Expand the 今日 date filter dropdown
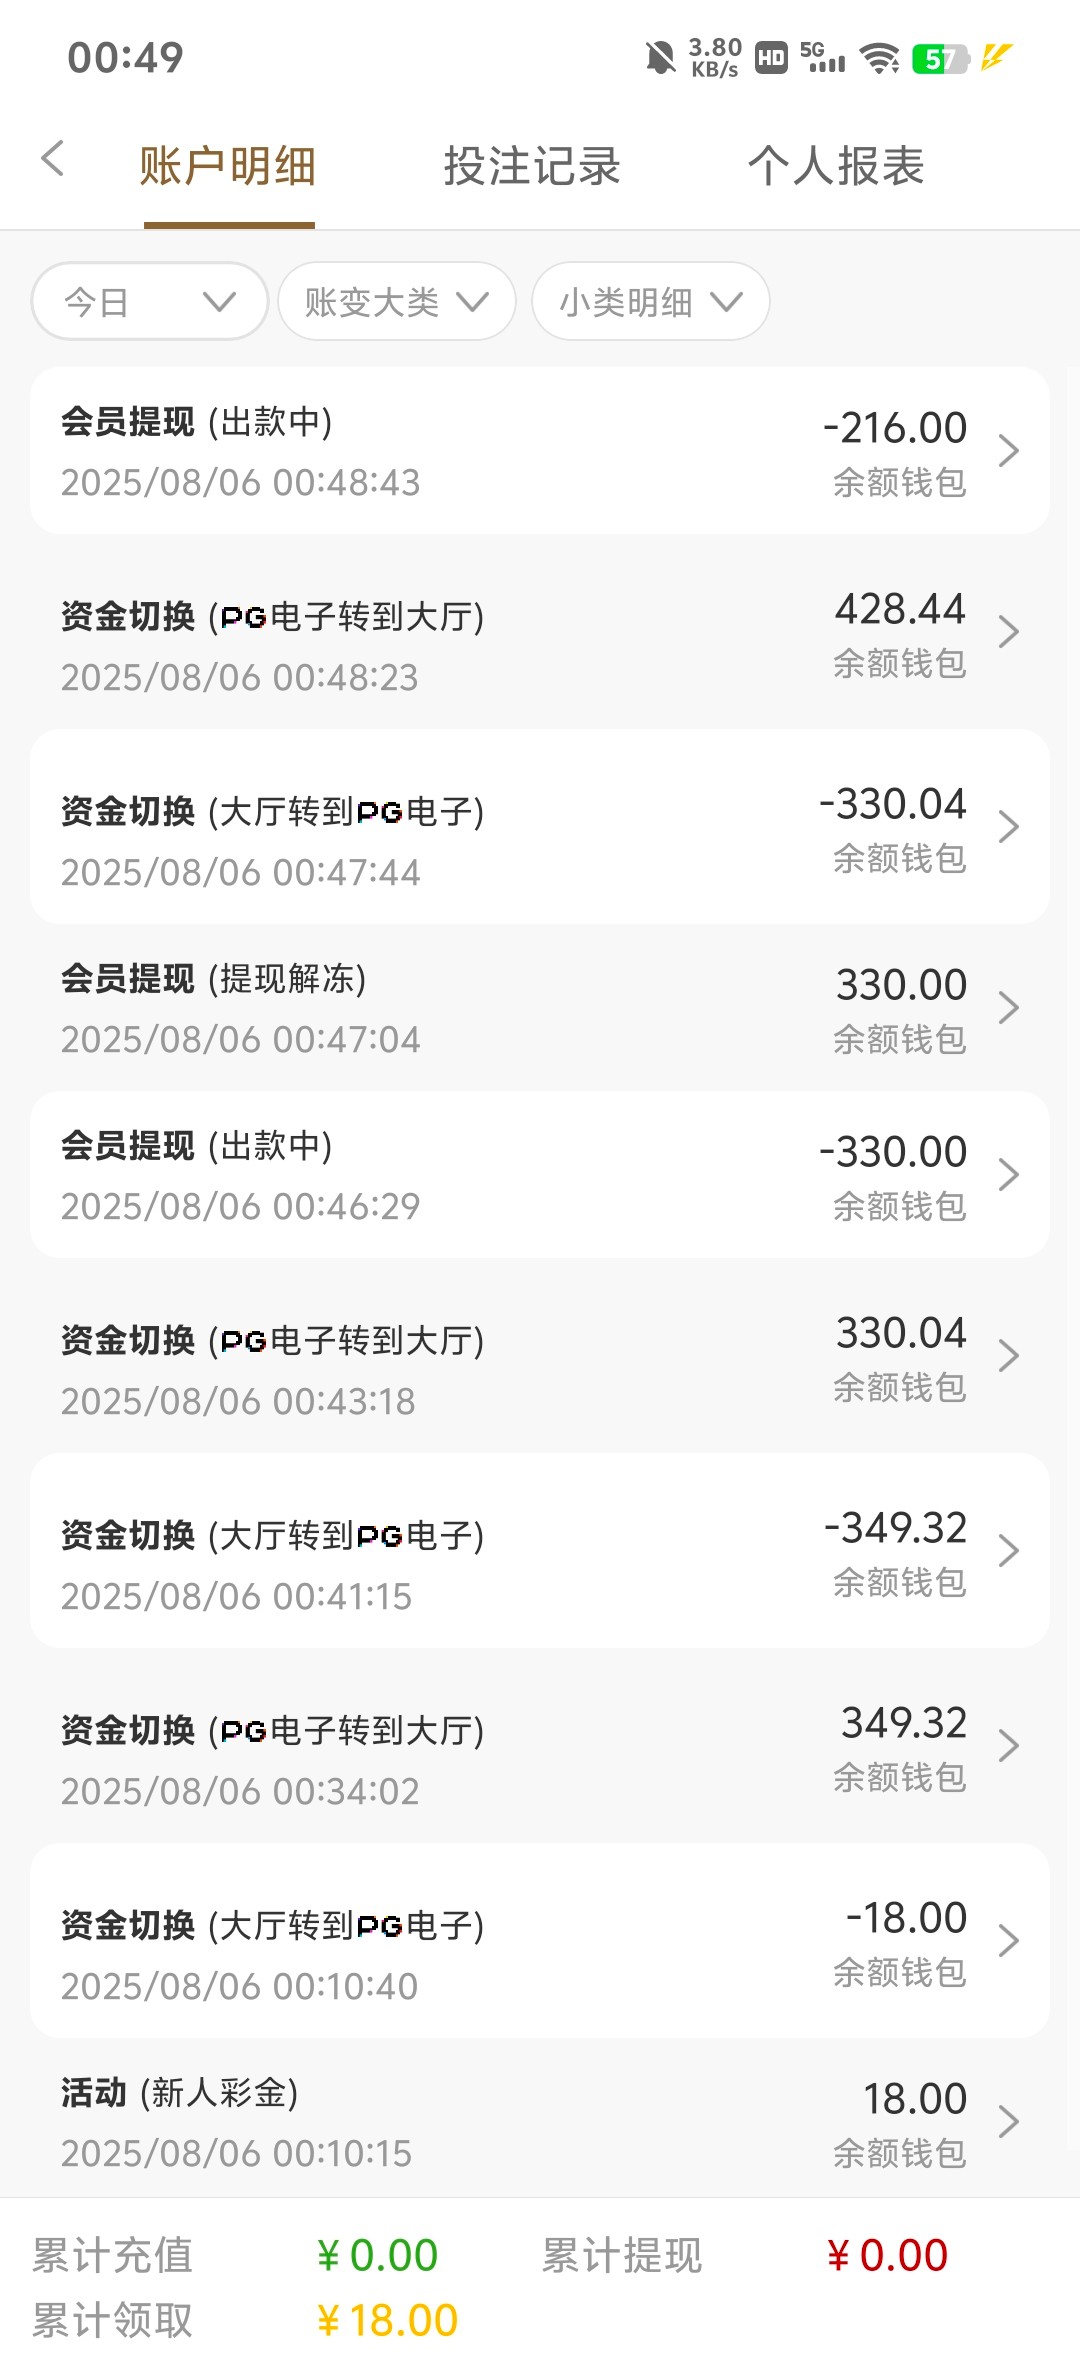 [x=150, y=301]
